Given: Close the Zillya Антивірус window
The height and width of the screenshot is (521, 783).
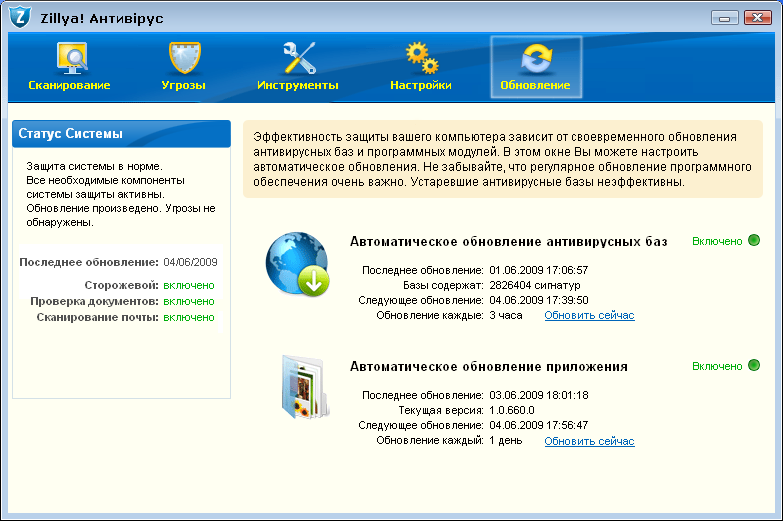Looking at the screenshot, I should pyautogui.click(x=758, y=18).
